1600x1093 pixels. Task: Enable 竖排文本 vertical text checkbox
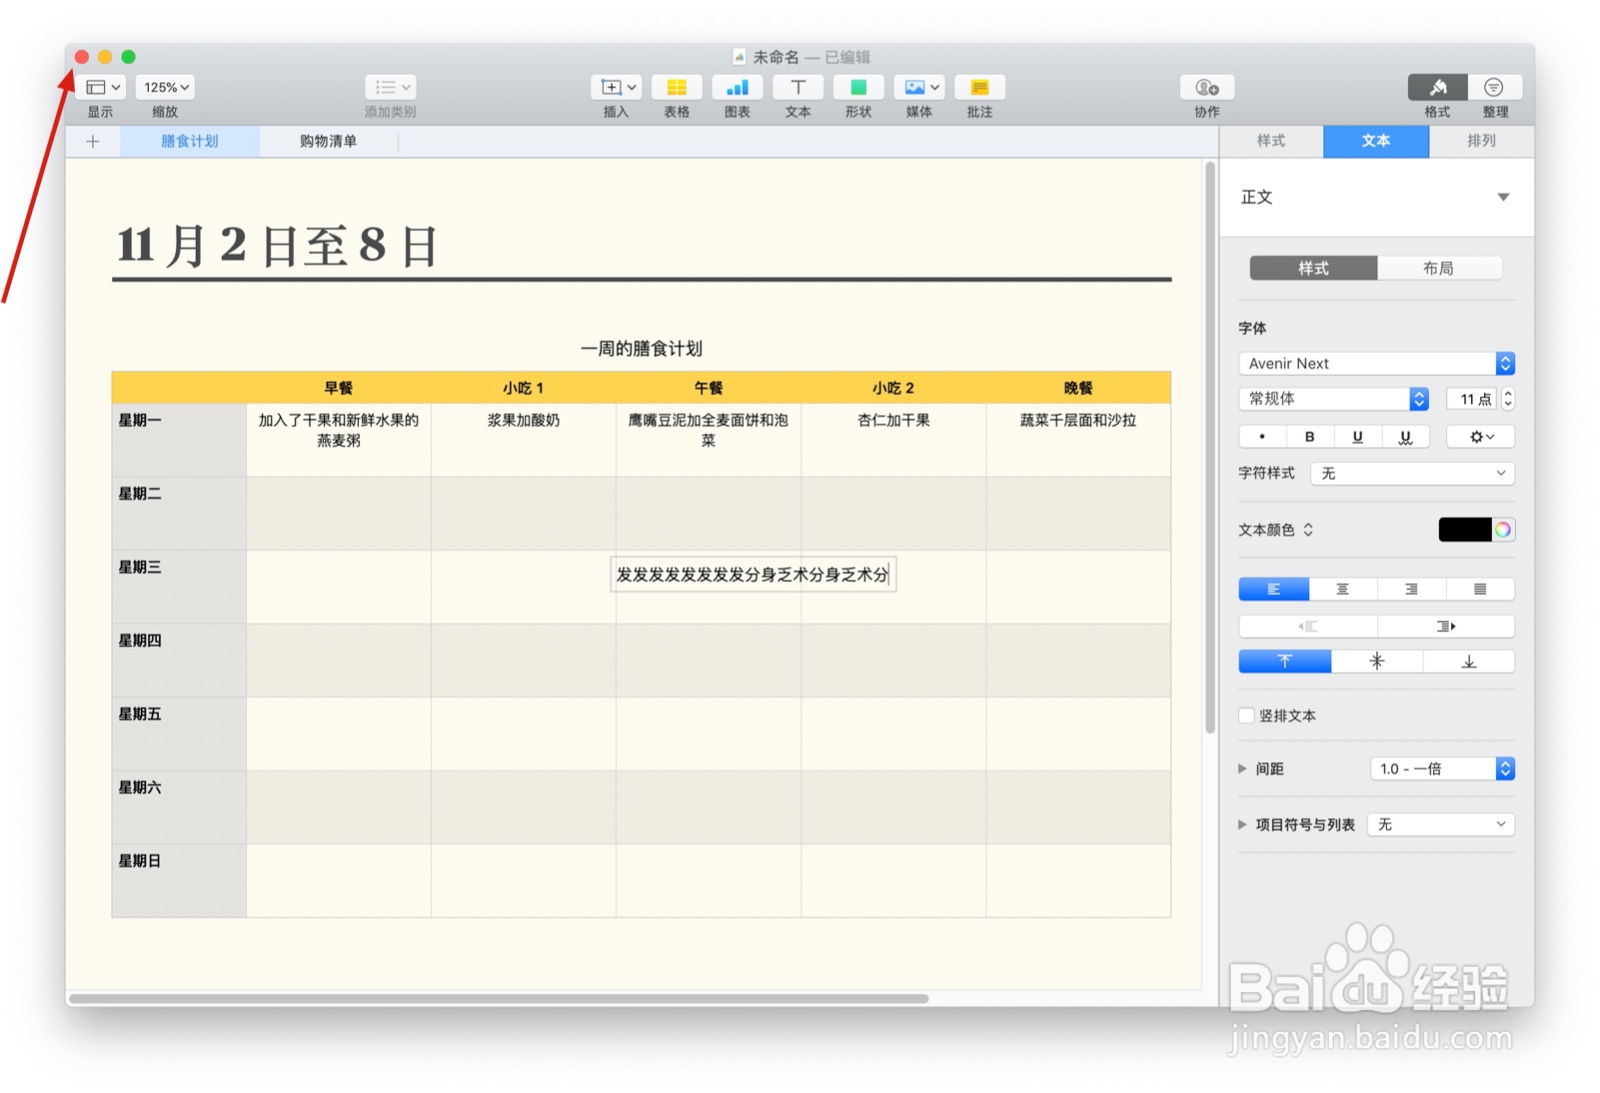(1246, 715)
